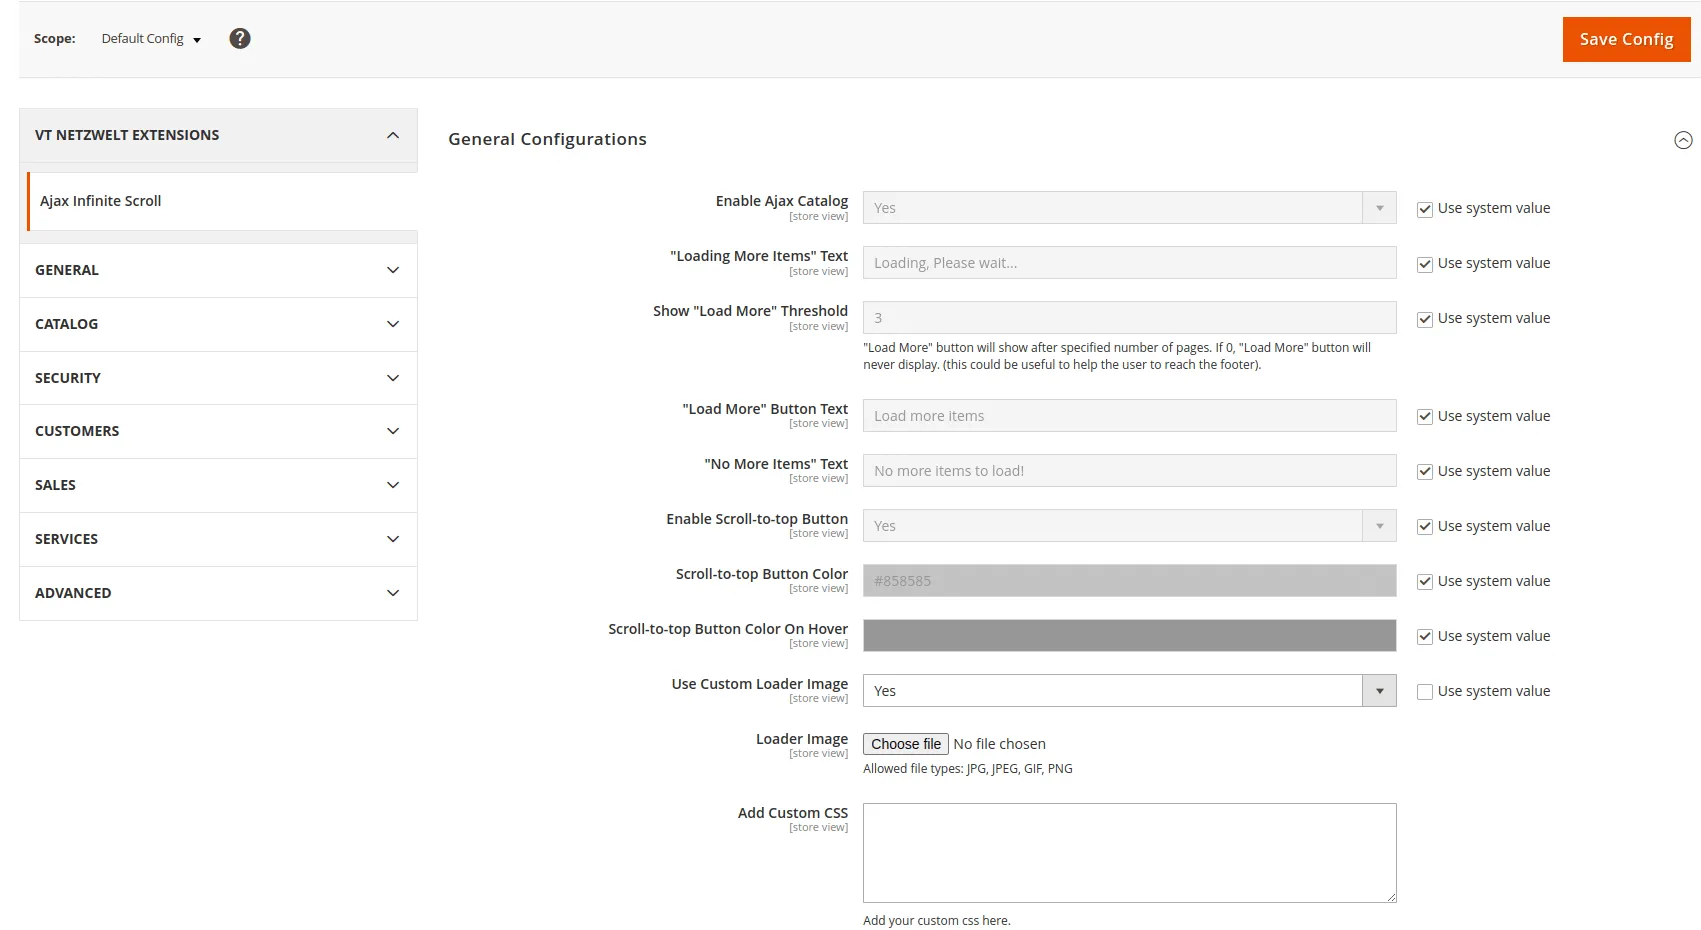Expand the Catalog section chevron
This screenshot has width=1701, height=930.
pyautogui.click(x=393, y=324)
